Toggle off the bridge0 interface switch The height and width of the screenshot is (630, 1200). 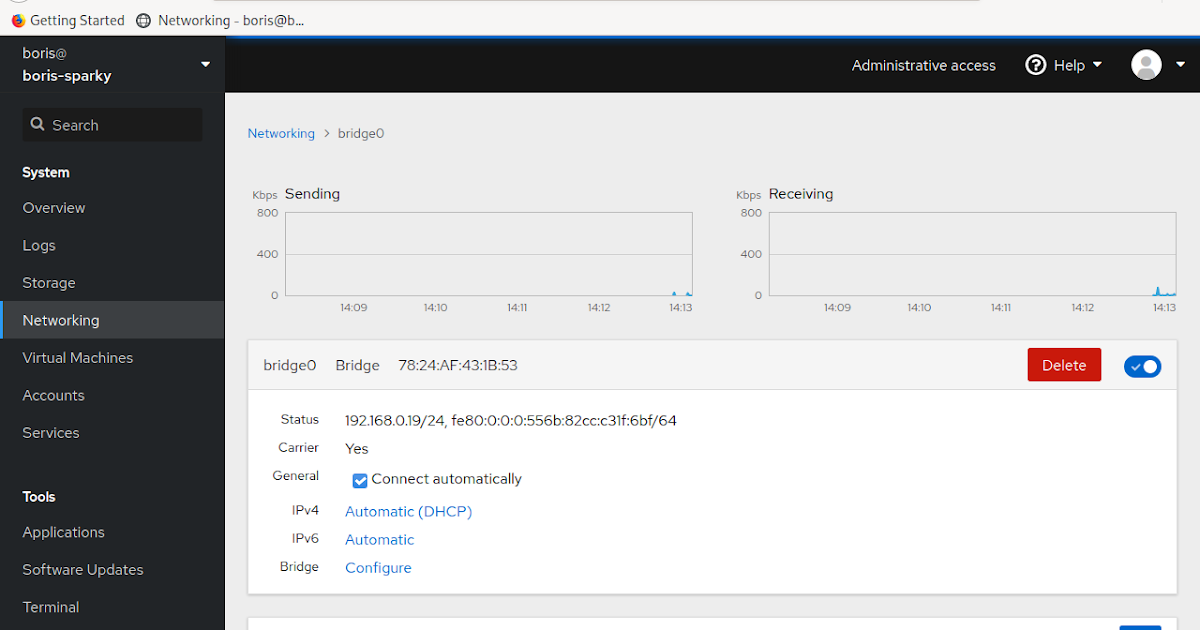(x=1142, y=366)
